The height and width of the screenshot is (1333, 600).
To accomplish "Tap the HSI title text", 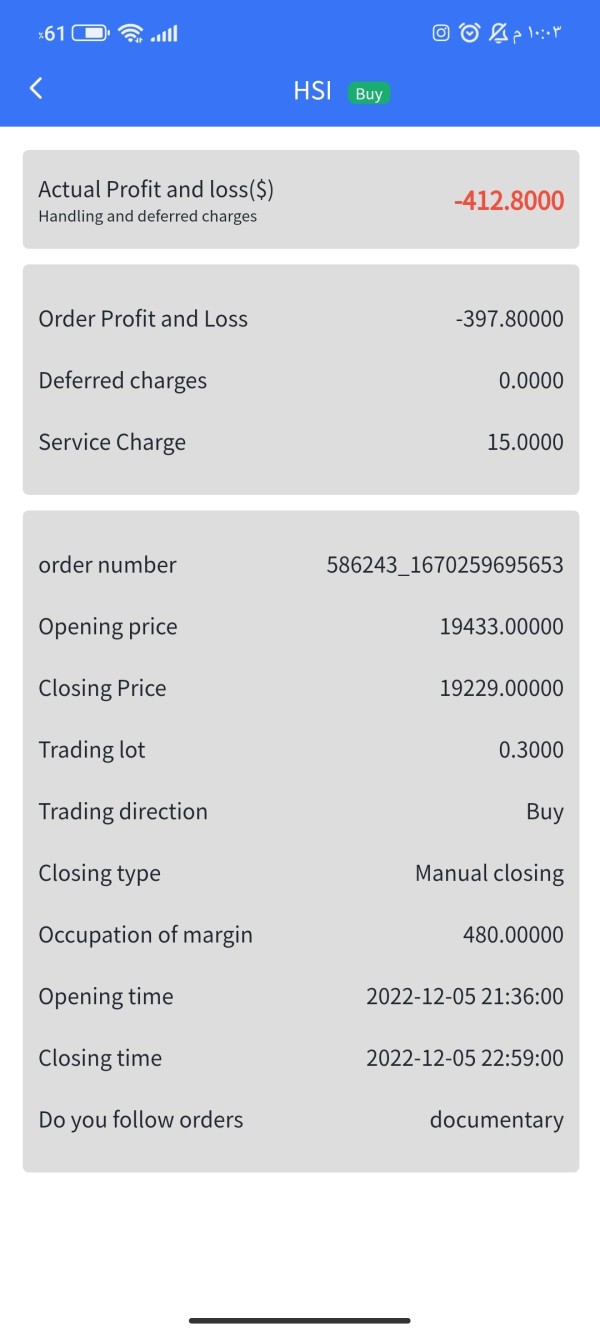I will point(312,91).
